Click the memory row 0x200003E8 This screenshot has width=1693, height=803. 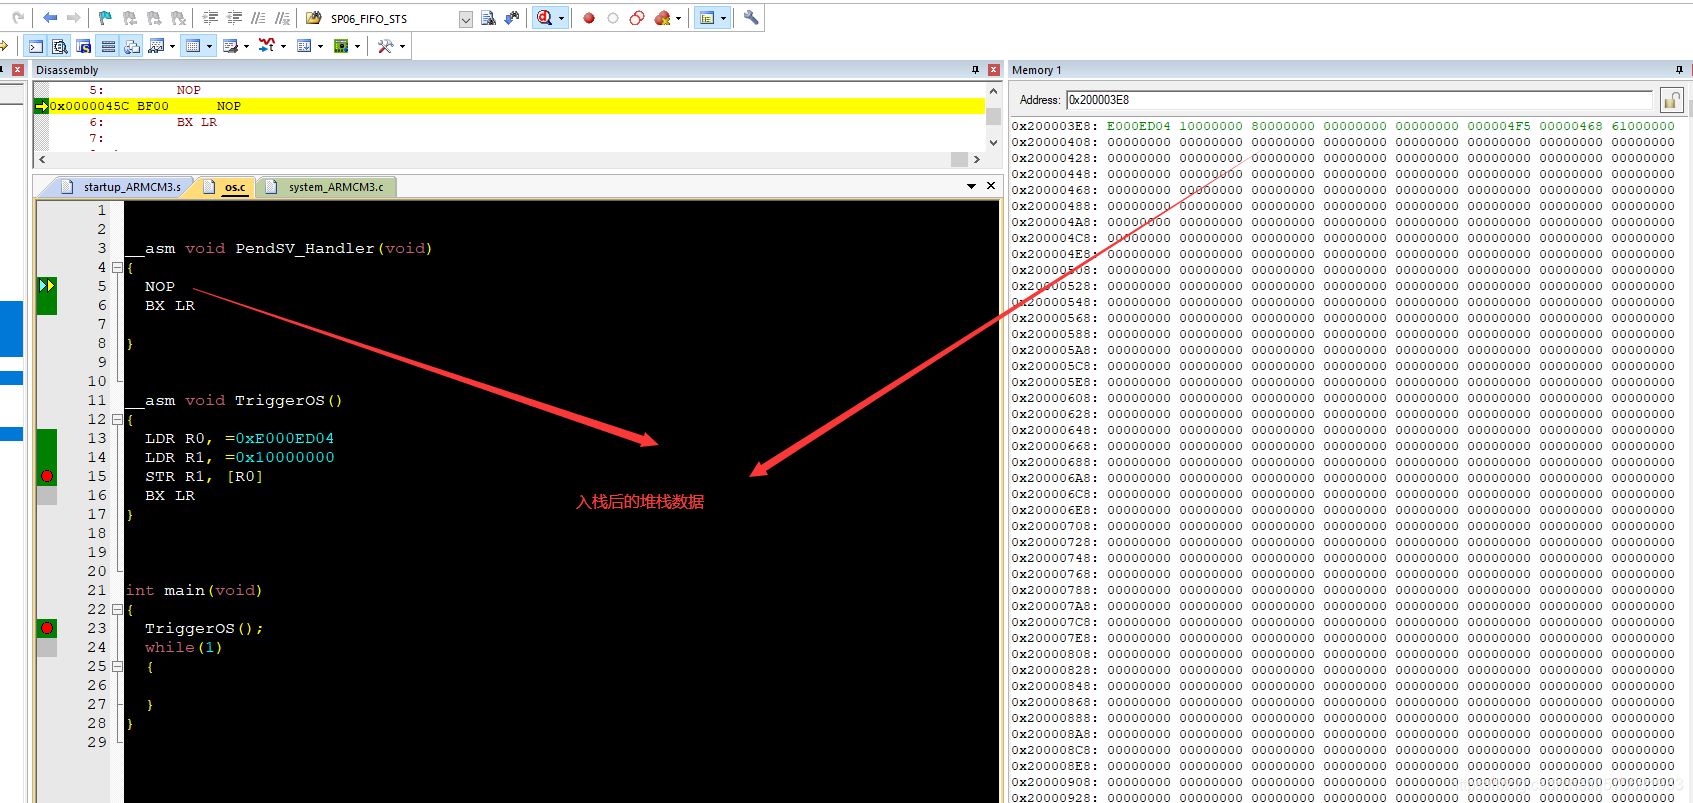pos(1343,126)
